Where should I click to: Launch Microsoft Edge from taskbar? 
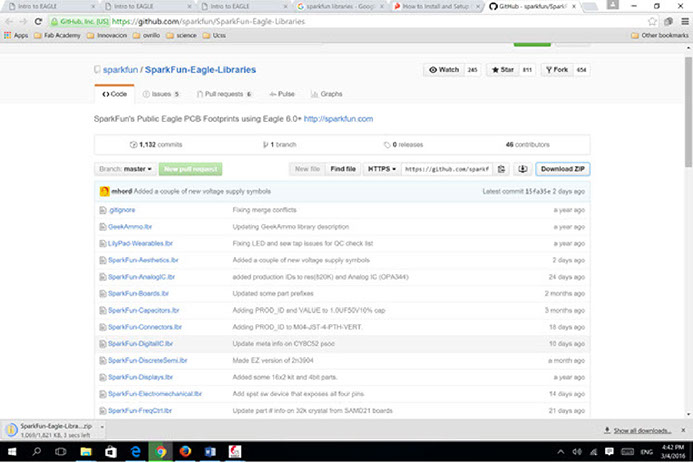(135, 452)
